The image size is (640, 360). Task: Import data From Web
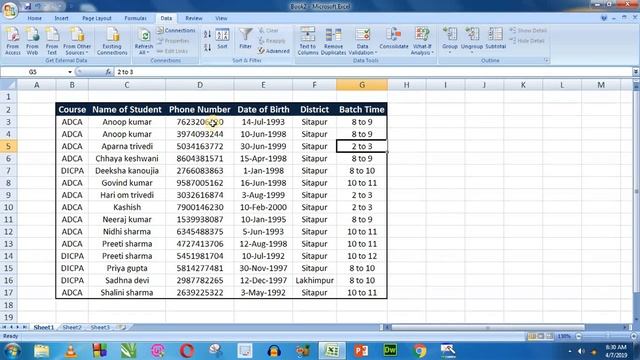(x=32, y=41)
